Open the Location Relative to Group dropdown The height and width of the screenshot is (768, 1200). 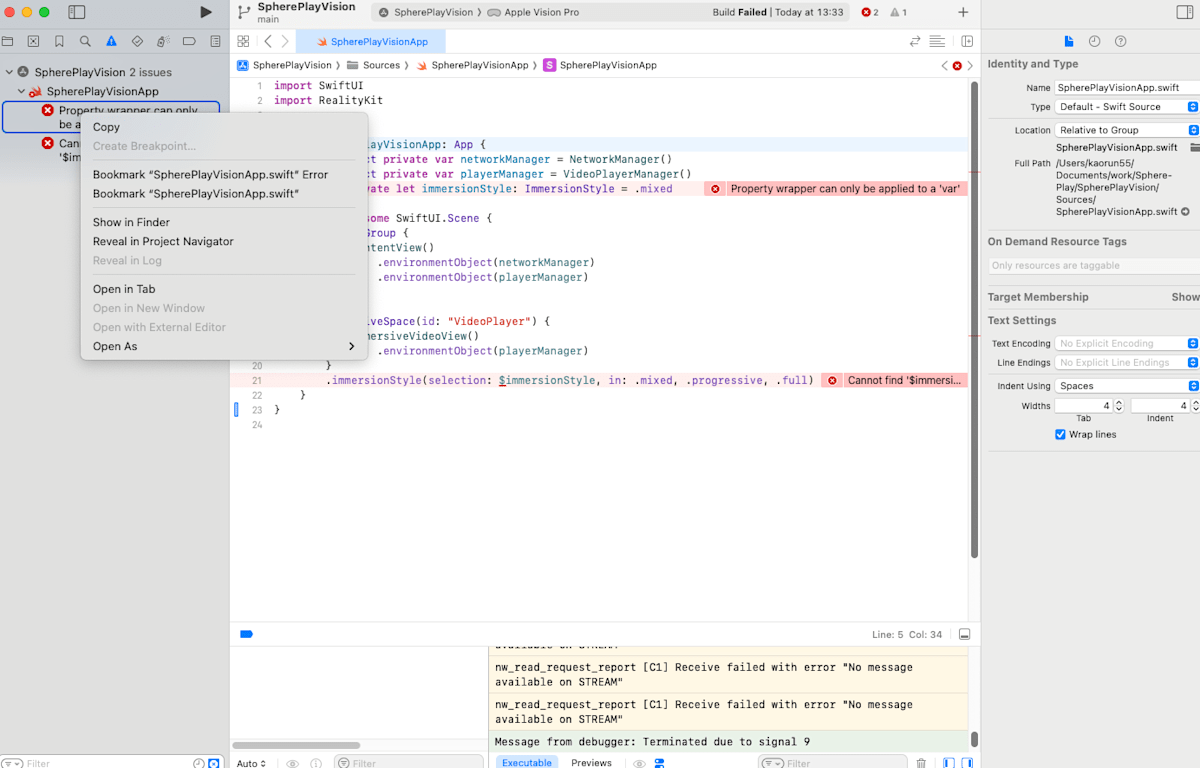pos(1127,130)
